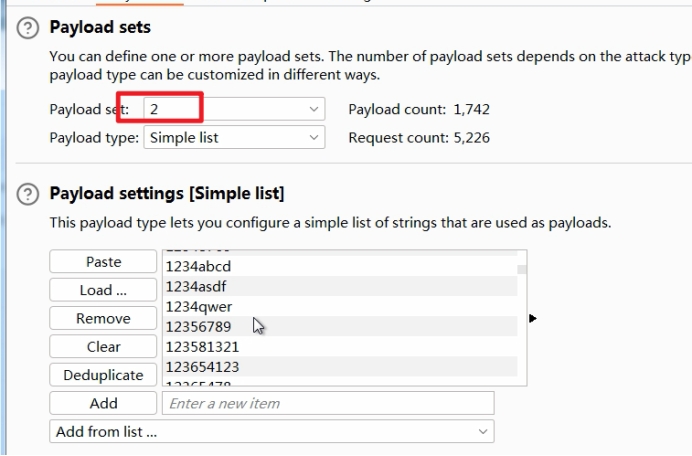Click the payload list scrollbar thumb
This screenshot has width=692, height=456.
click(521, 269)
